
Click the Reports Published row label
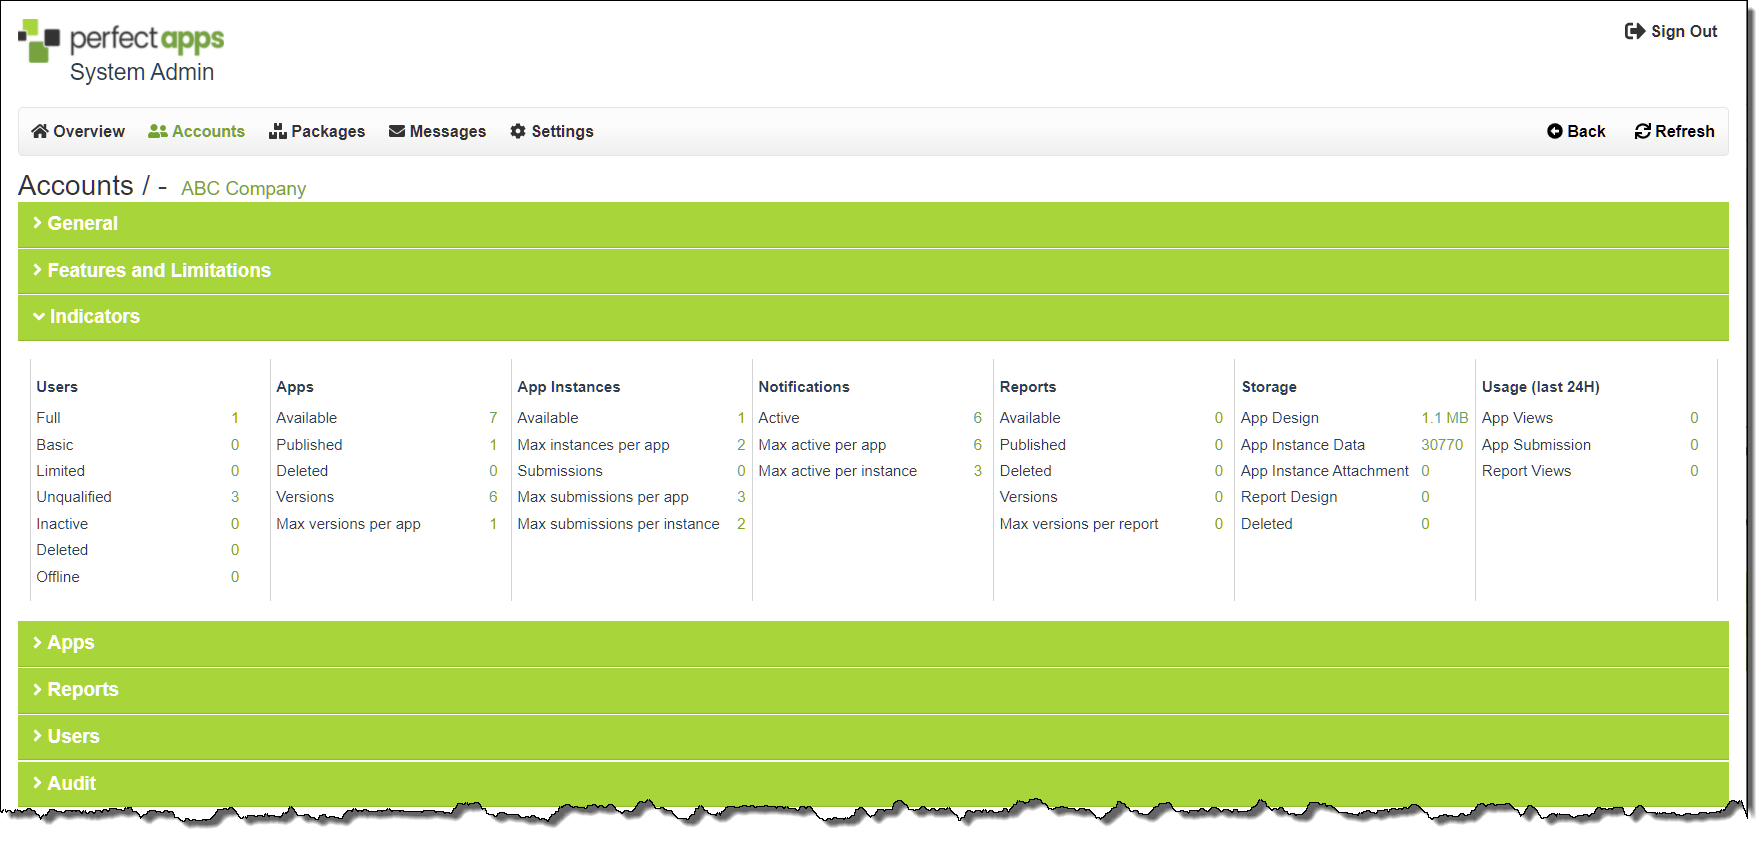coord(1033,445)
